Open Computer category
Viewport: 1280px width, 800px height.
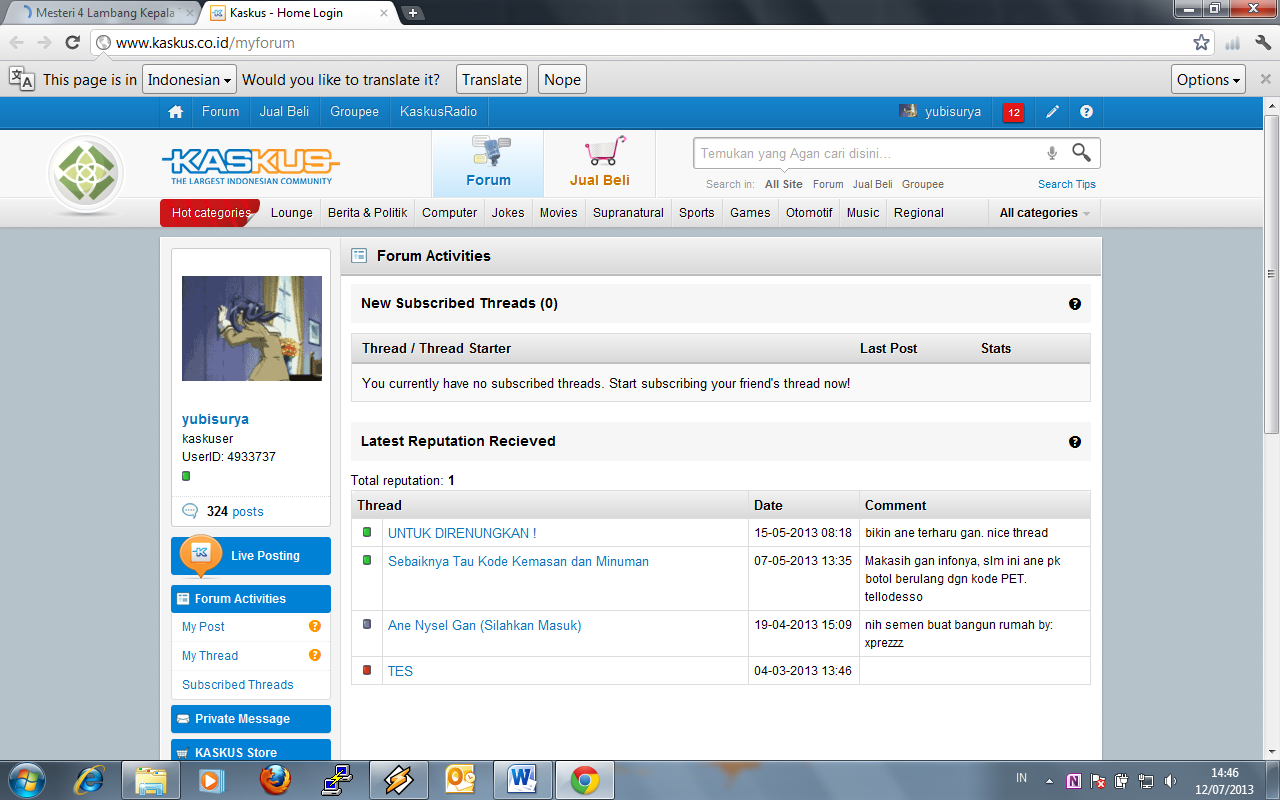(x=450, y=213)
